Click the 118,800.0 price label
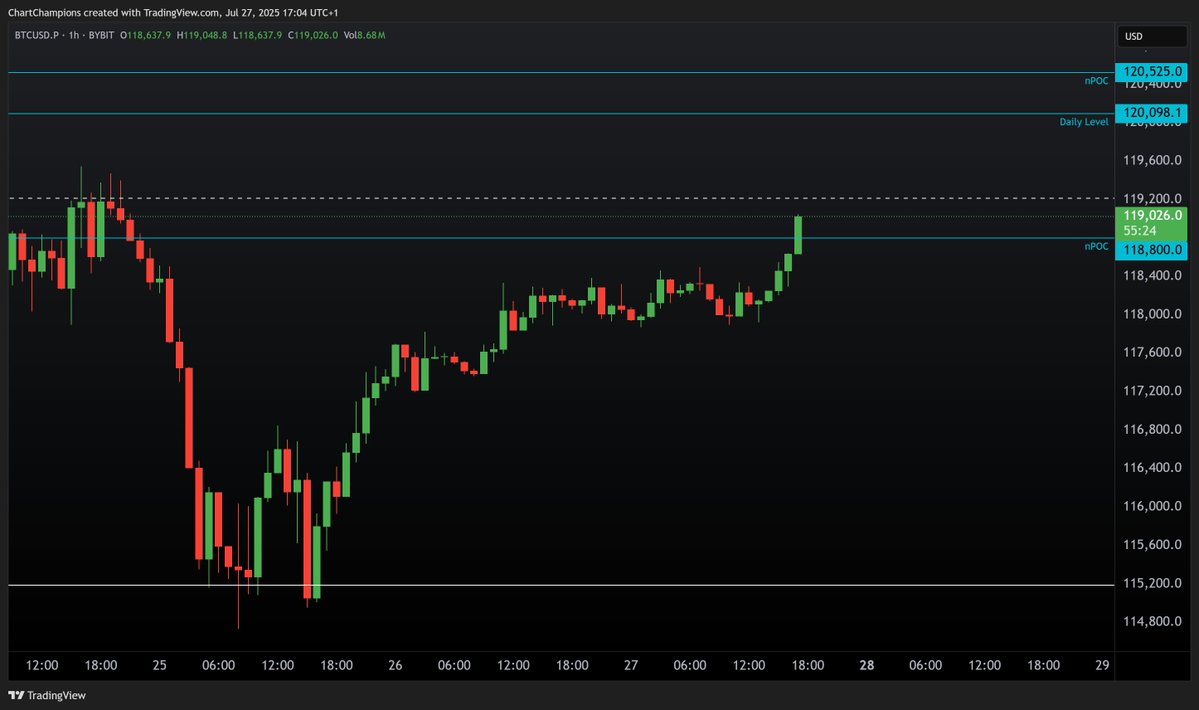 pyautogui.click(x=1151, y=250)
